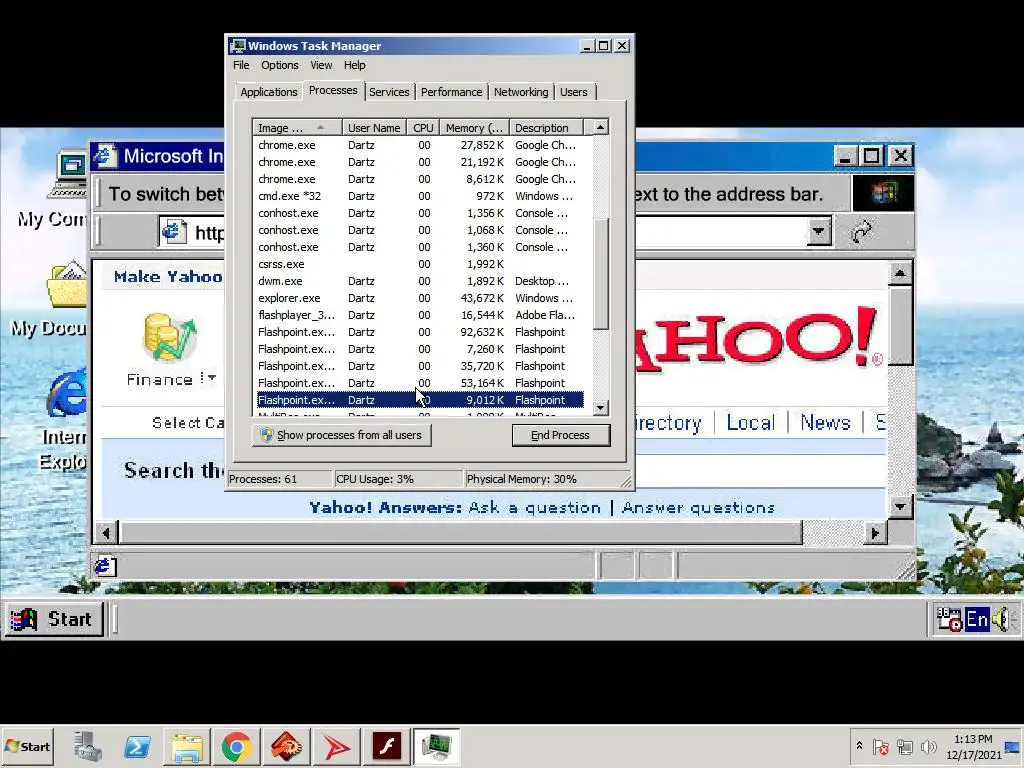The height and width of the screenshot is (768, 1024).
Task: Sort processes by User Name column
Action: [374, 127]
